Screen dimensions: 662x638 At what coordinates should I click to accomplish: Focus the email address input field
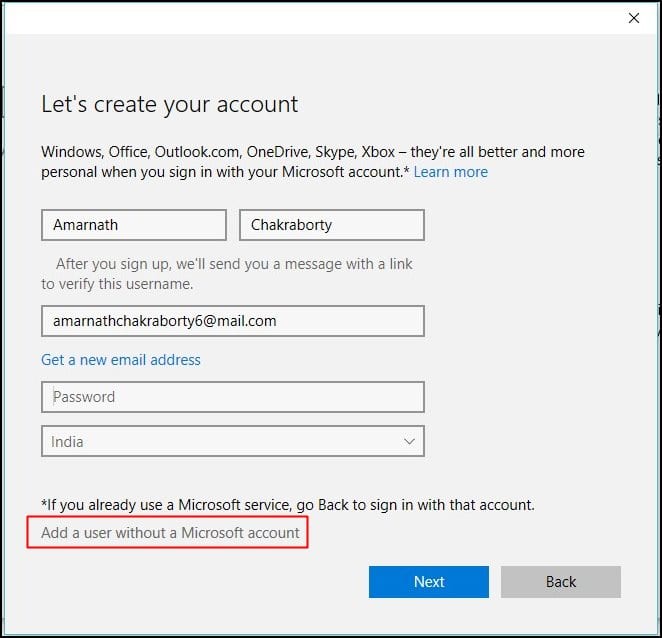232,321
